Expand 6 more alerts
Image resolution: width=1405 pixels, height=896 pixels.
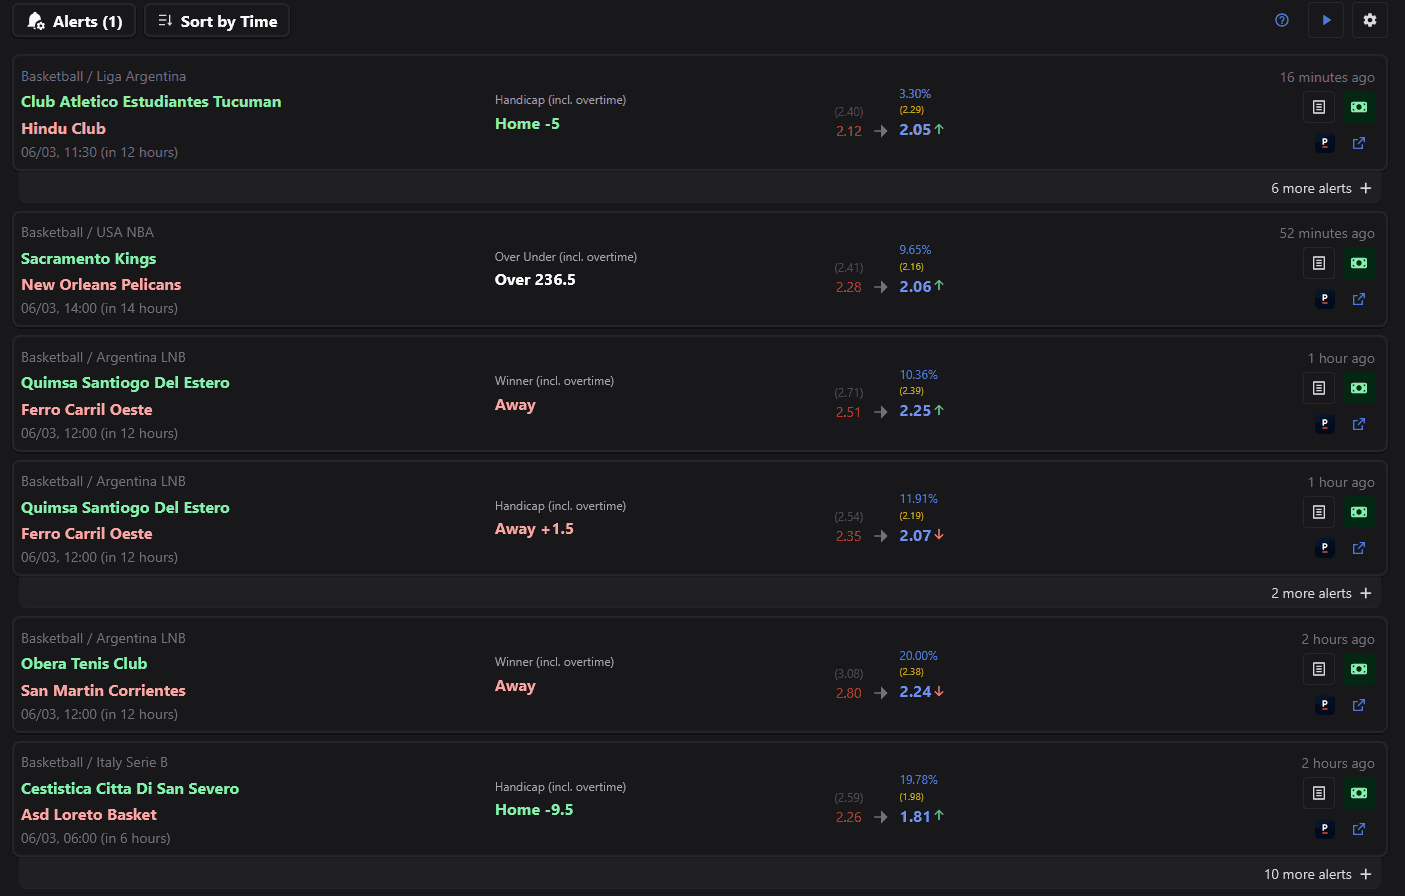click(1321, 188)
